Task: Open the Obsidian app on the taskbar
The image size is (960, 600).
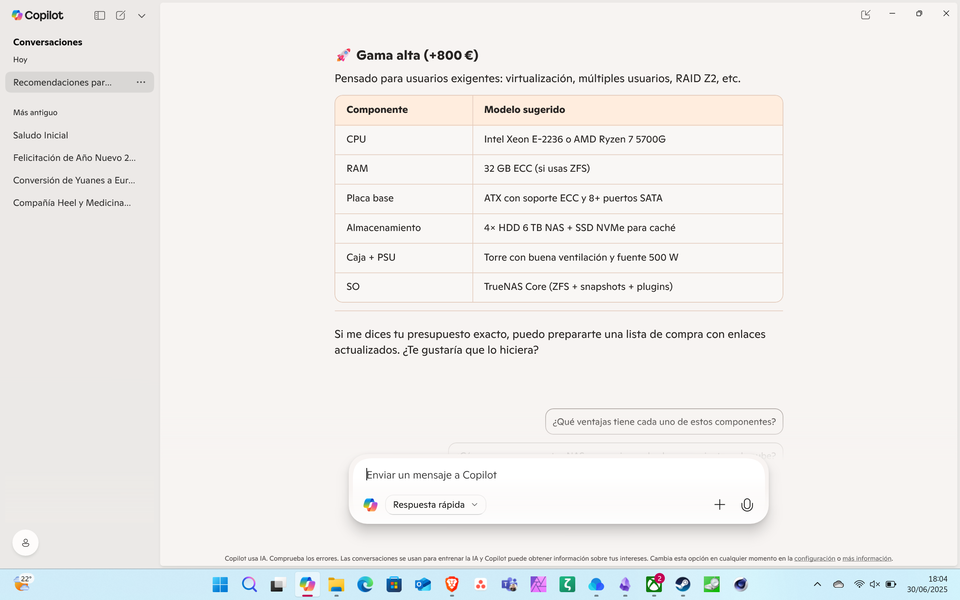Action: (624, 585)
